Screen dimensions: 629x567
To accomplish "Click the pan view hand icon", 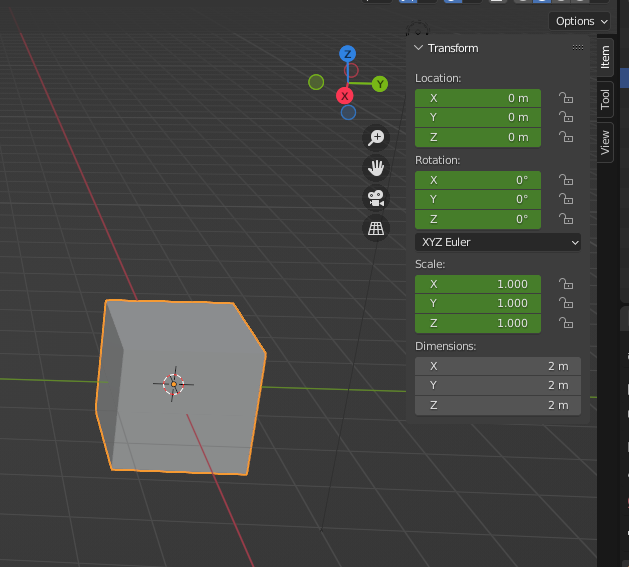I will pyautogui.click(x=376, y=168).
